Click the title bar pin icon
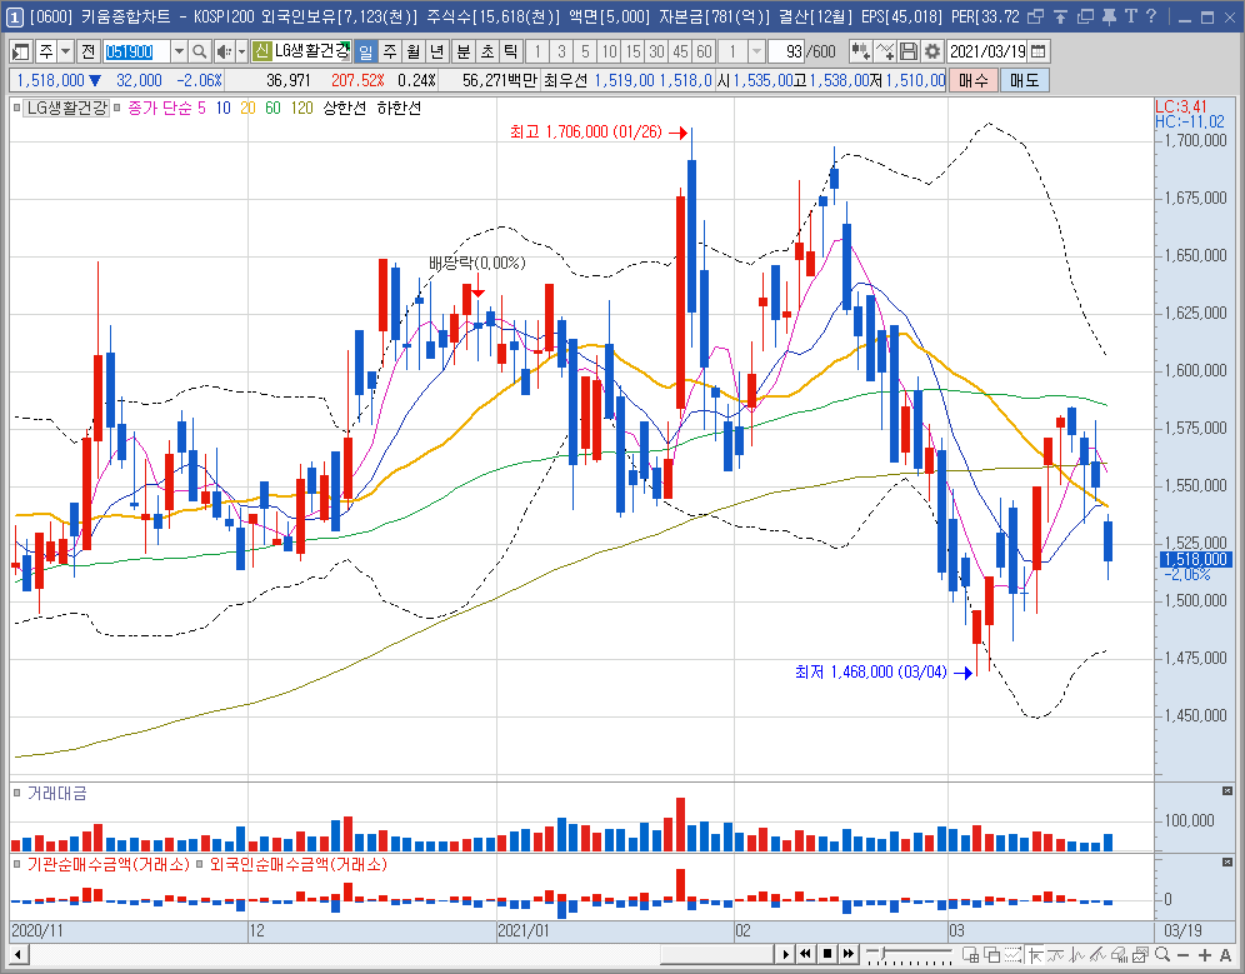Image resolution: width=1245 pixels, height=974 pixels. 1109,17
